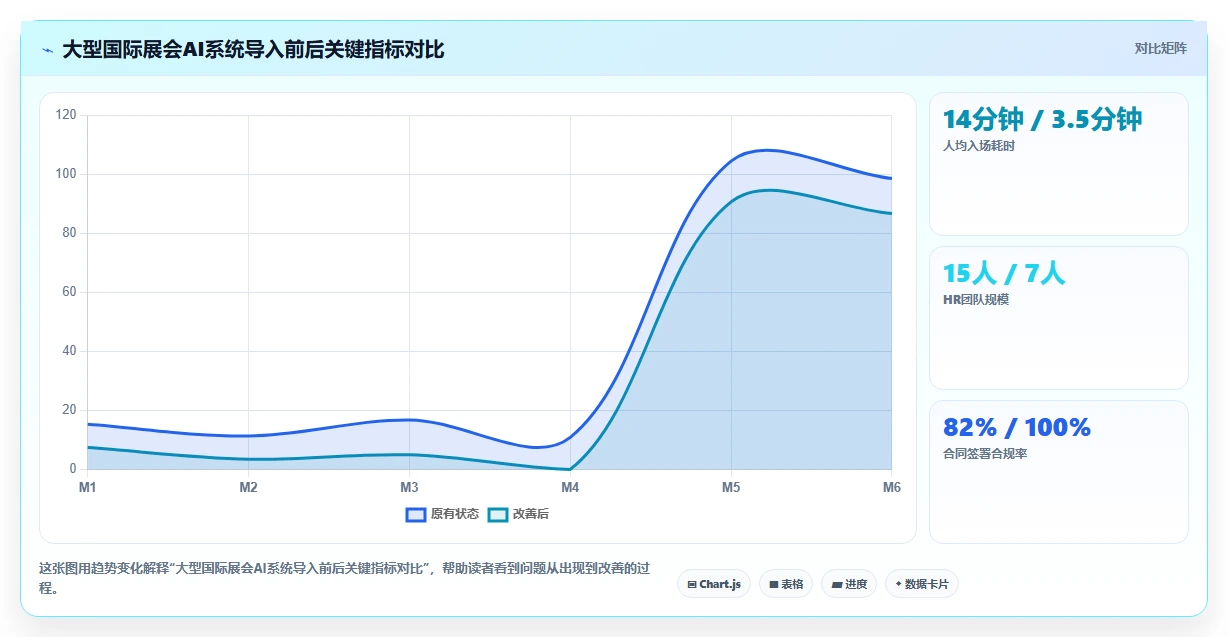Click the 60 y-axis value
Viewport: 1228px width, 637px height.
click(69, 292)
